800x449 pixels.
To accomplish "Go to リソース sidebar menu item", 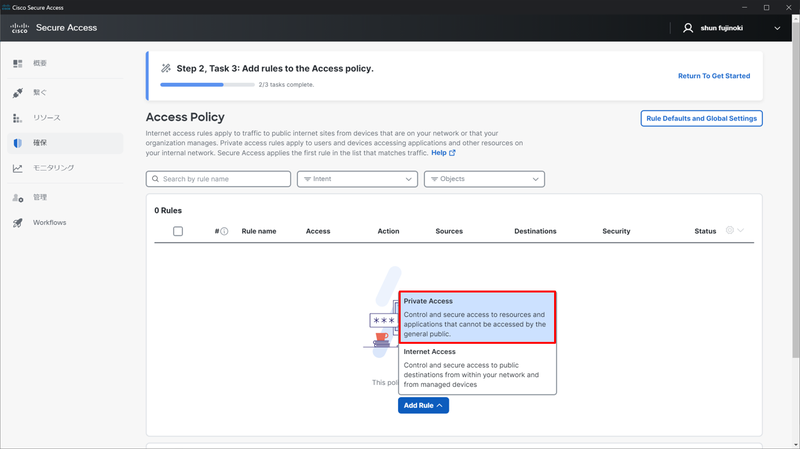I will pos(65,118).
